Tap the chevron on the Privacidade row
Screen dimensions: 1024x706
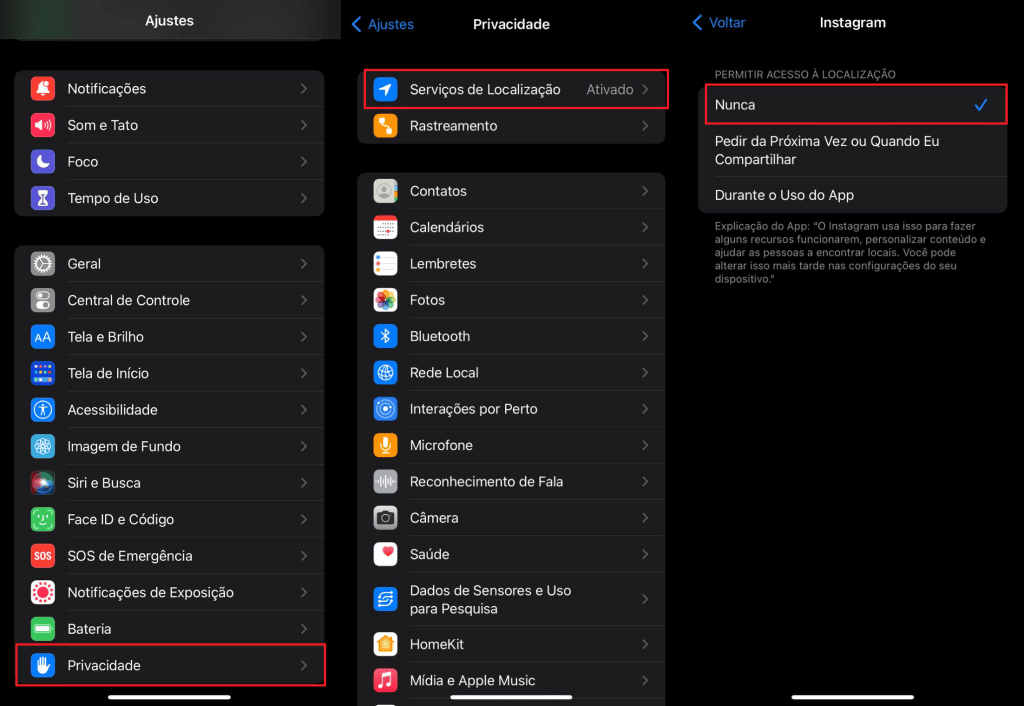coord(304,666)
